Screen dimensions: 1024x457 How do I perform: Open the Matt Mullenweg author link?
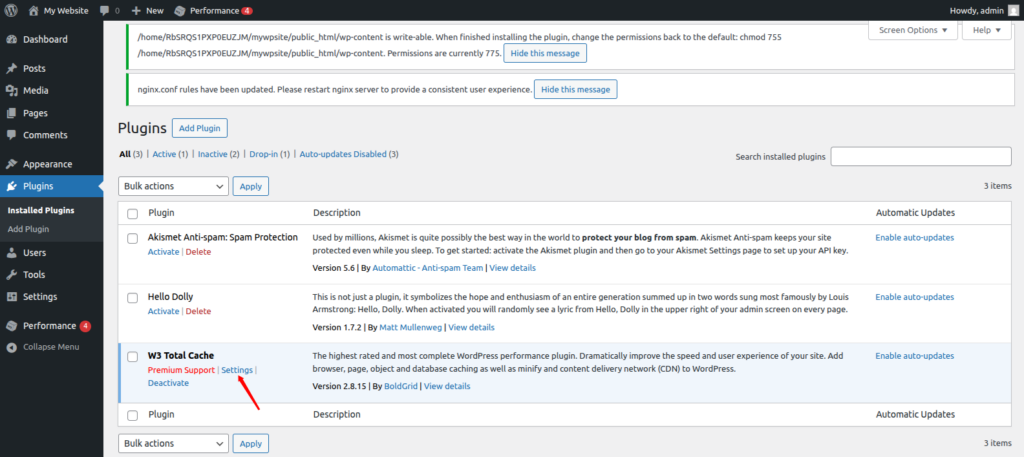(x=411, y=328)
